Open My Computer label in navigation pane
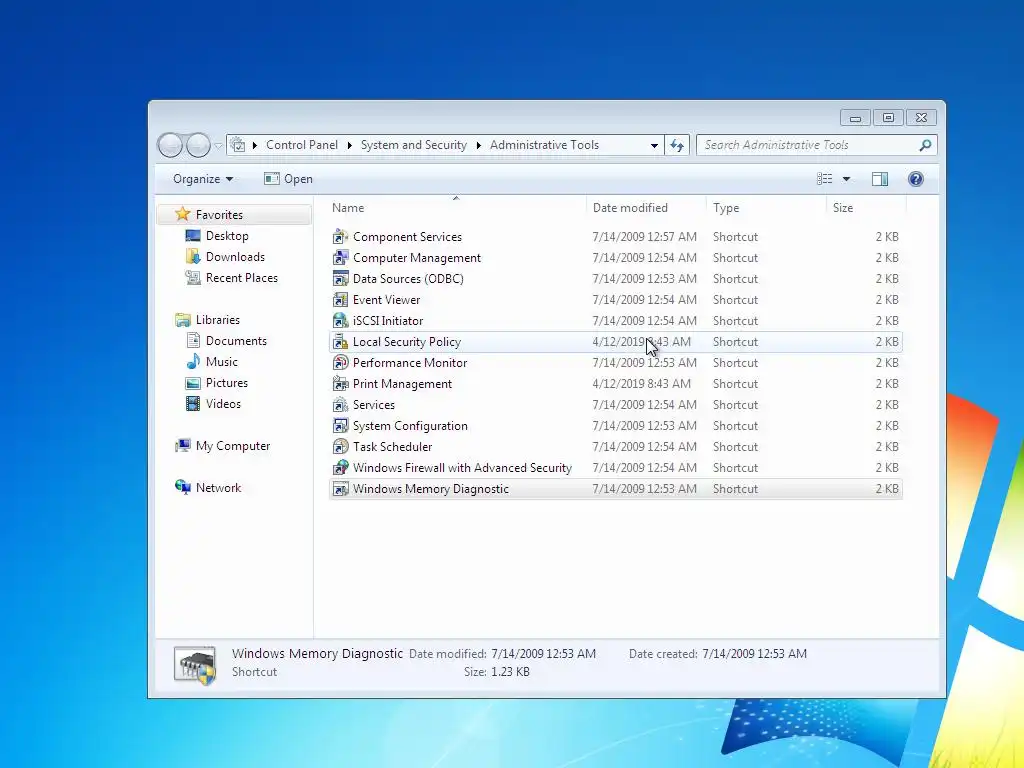The height and width of the screenshot is (768, 1024). 232,446
